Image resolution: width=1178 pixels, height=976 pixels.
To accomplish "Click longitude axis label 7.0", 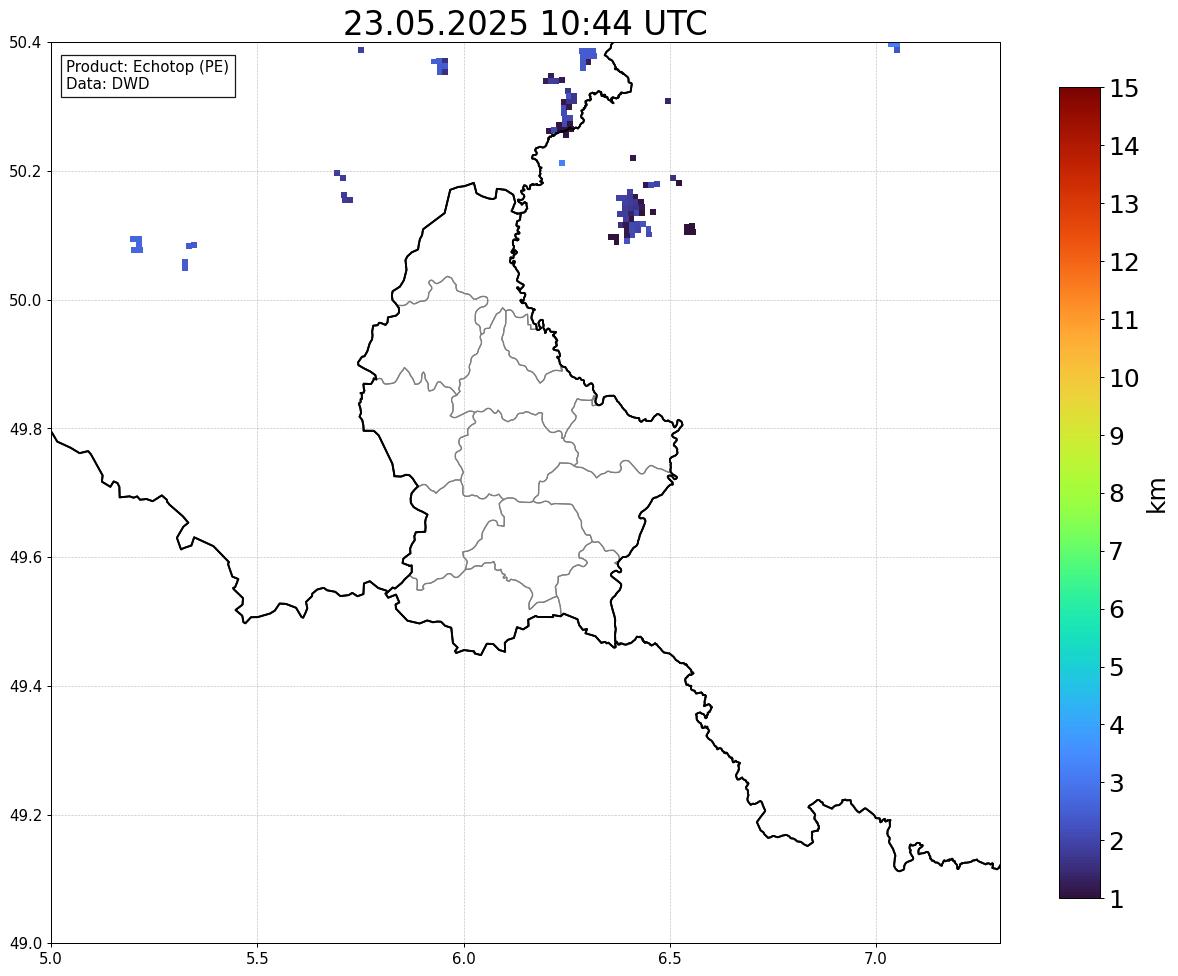I will (876, 959).
